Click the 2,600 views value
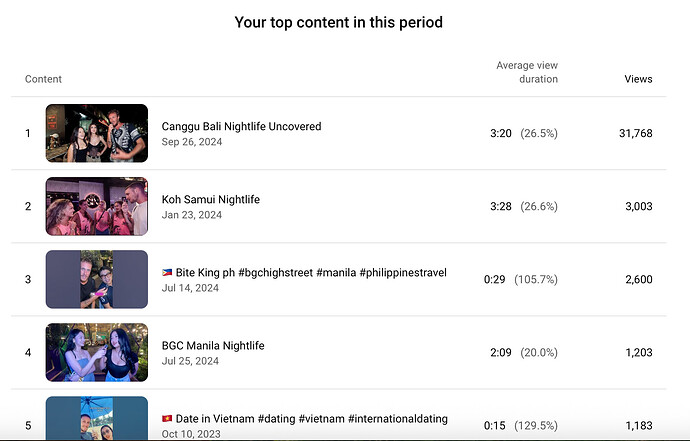Viewport: 690px width, 441px height. pyautogui.click(x=639, y=279)
